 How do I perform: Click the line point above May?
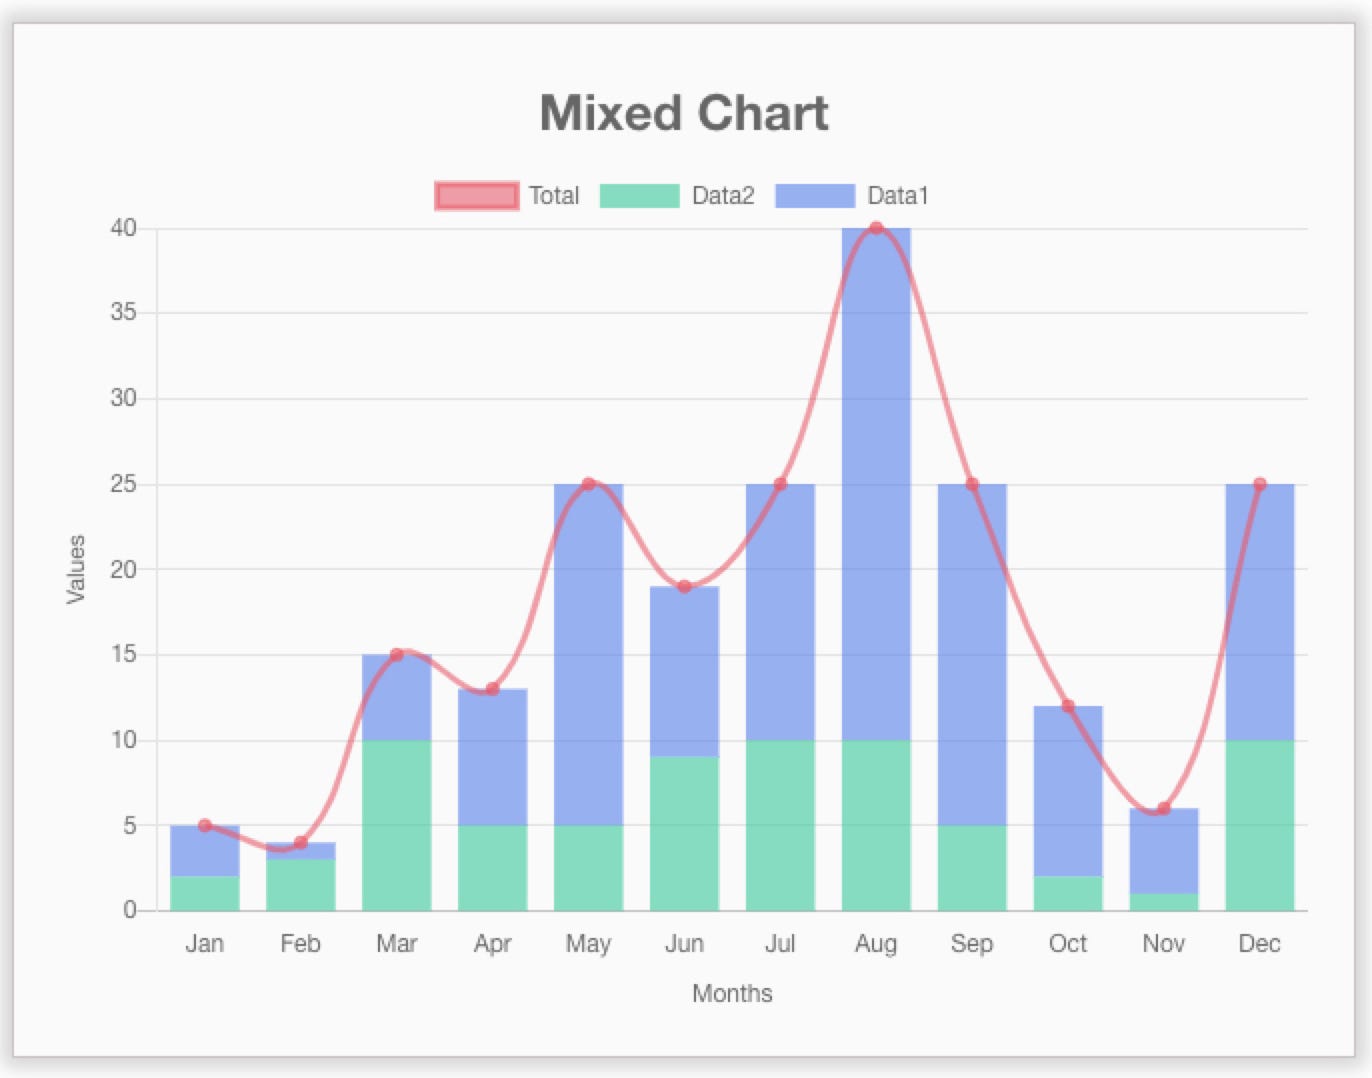tap(589, 482)
